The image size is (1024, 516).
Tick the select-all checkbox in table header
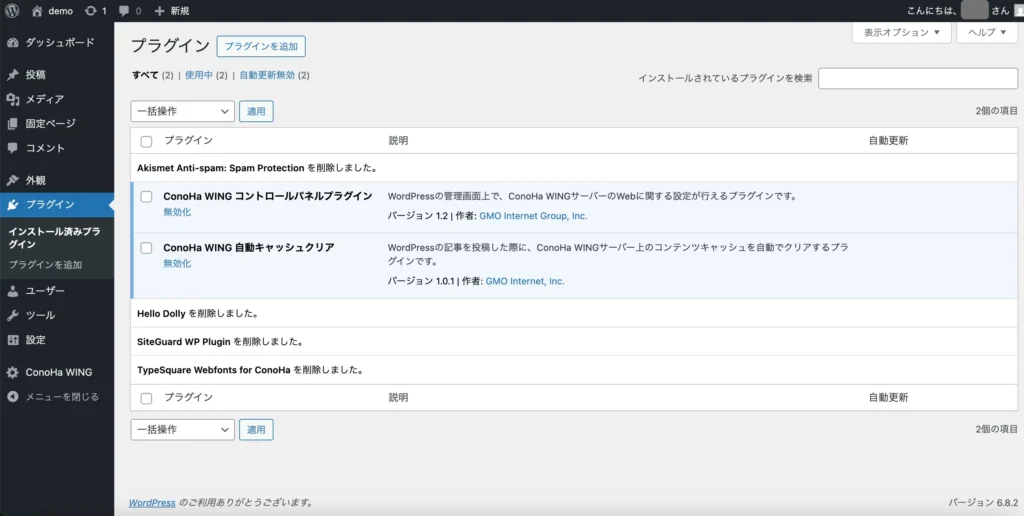click(146, 142)
